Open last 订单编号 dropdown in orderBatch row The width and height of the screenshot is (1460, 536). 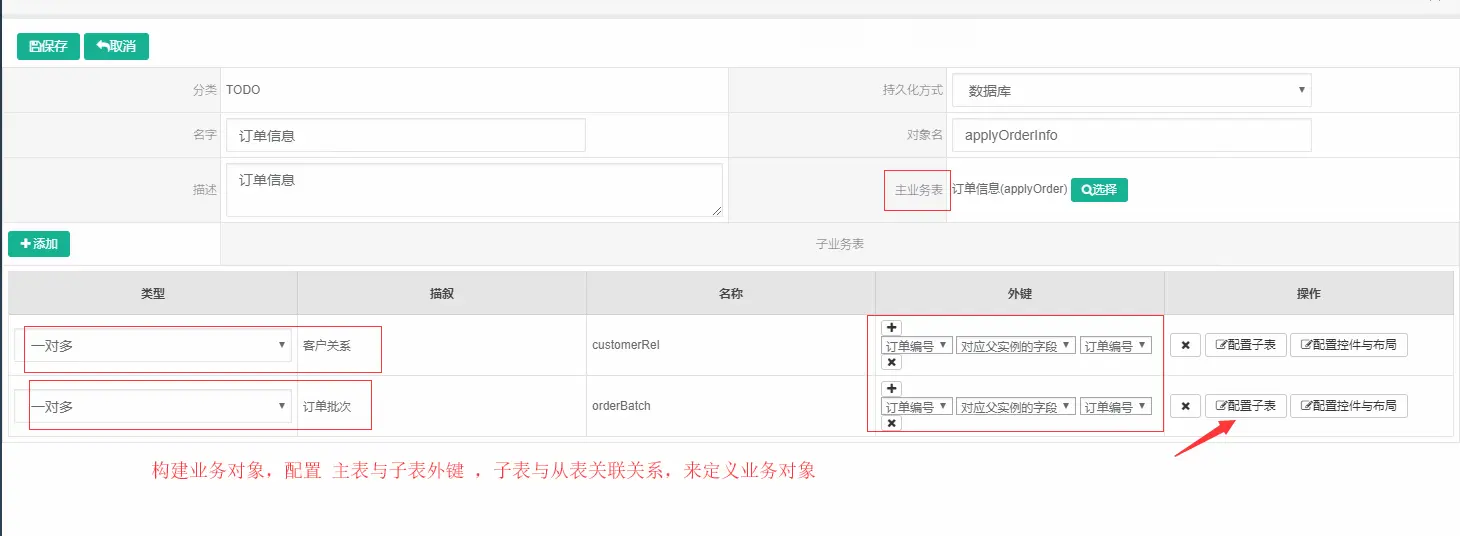point(1116,407)
